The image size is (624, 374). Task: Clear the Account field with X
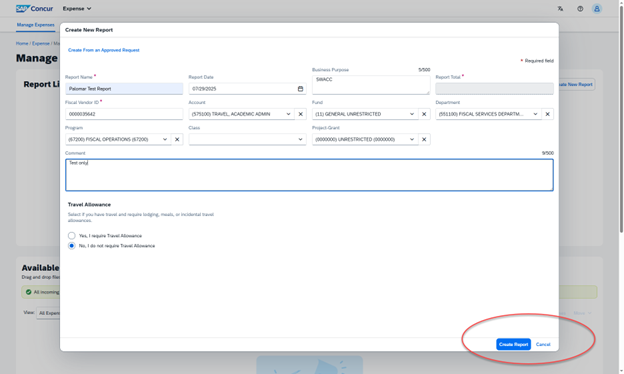pyautogui.click(x=300, y=114)
